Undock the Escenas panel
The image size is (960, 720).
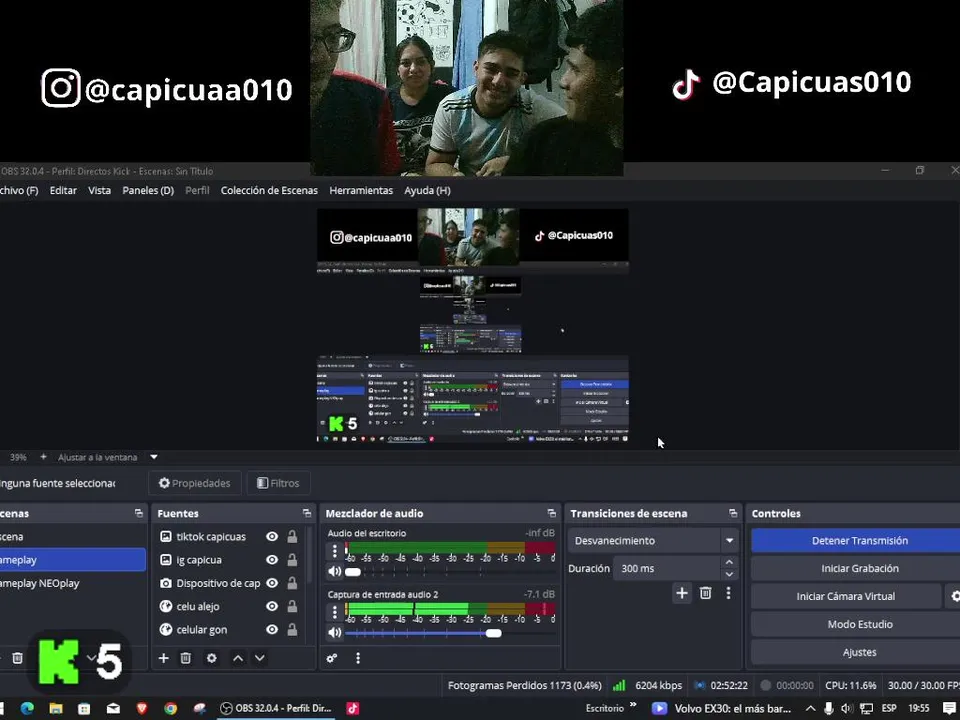(x=139, y=513)
